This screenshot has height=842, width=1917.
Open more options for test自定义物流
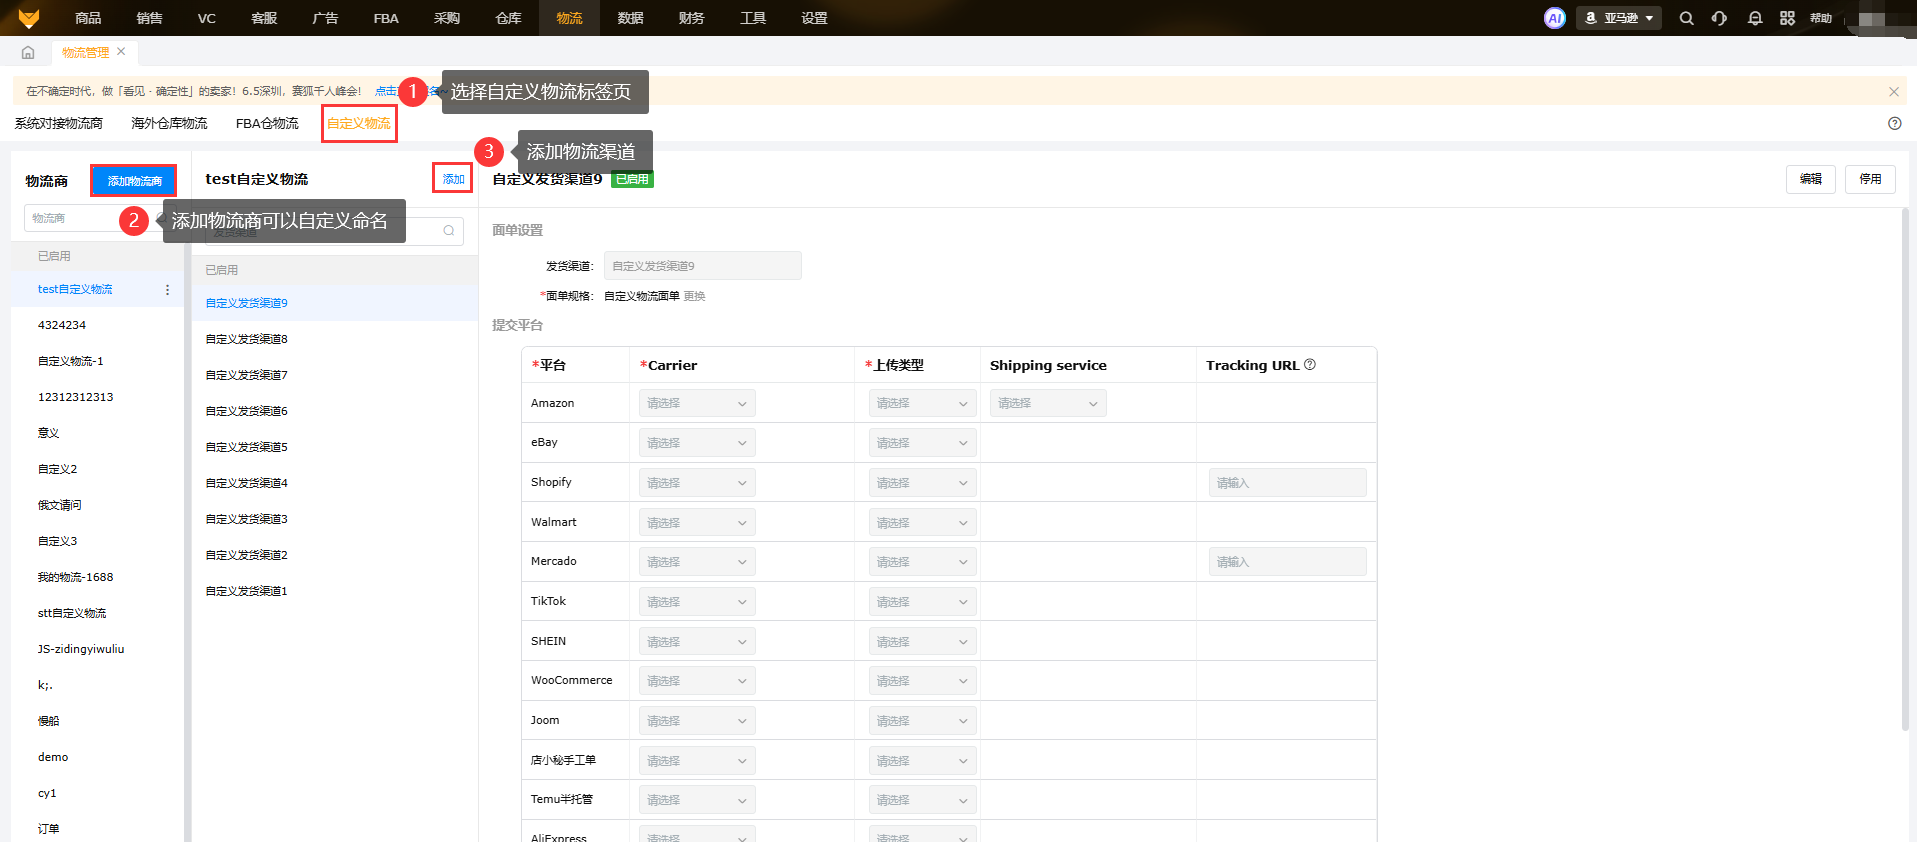tap(167, 290)
